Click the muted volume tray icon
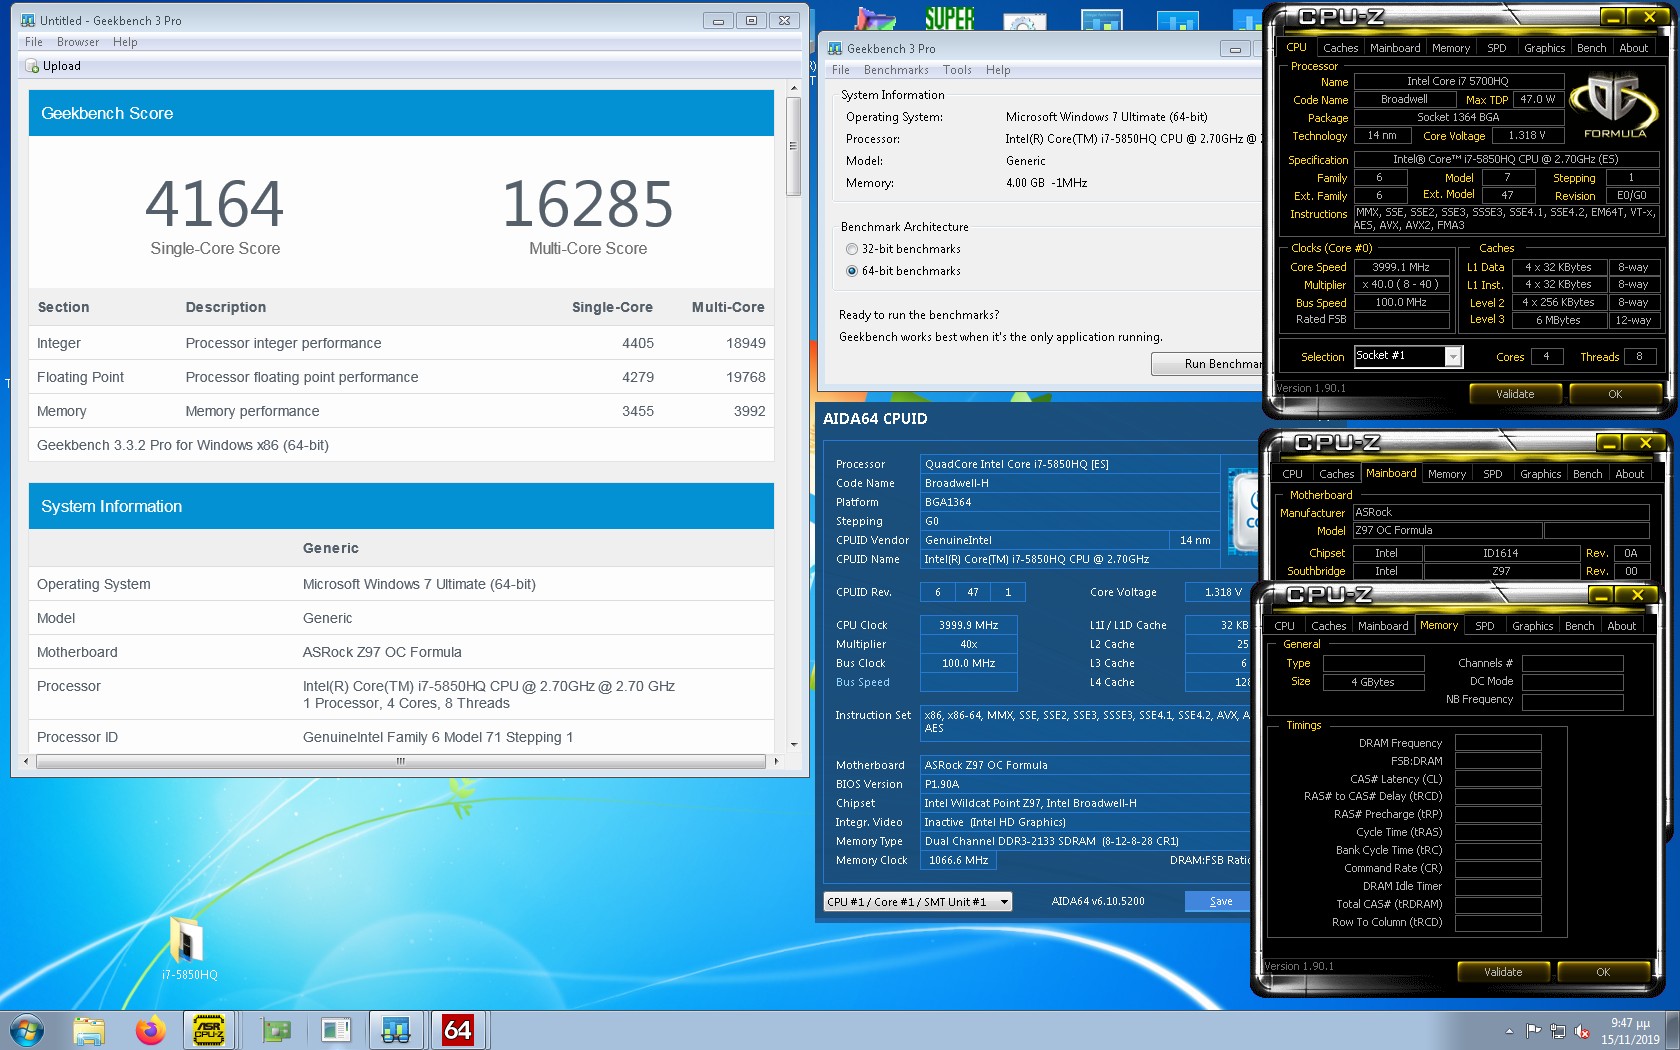Image resolution: width=1680 pixels, height=1050 pixels. (1582, 1031)
